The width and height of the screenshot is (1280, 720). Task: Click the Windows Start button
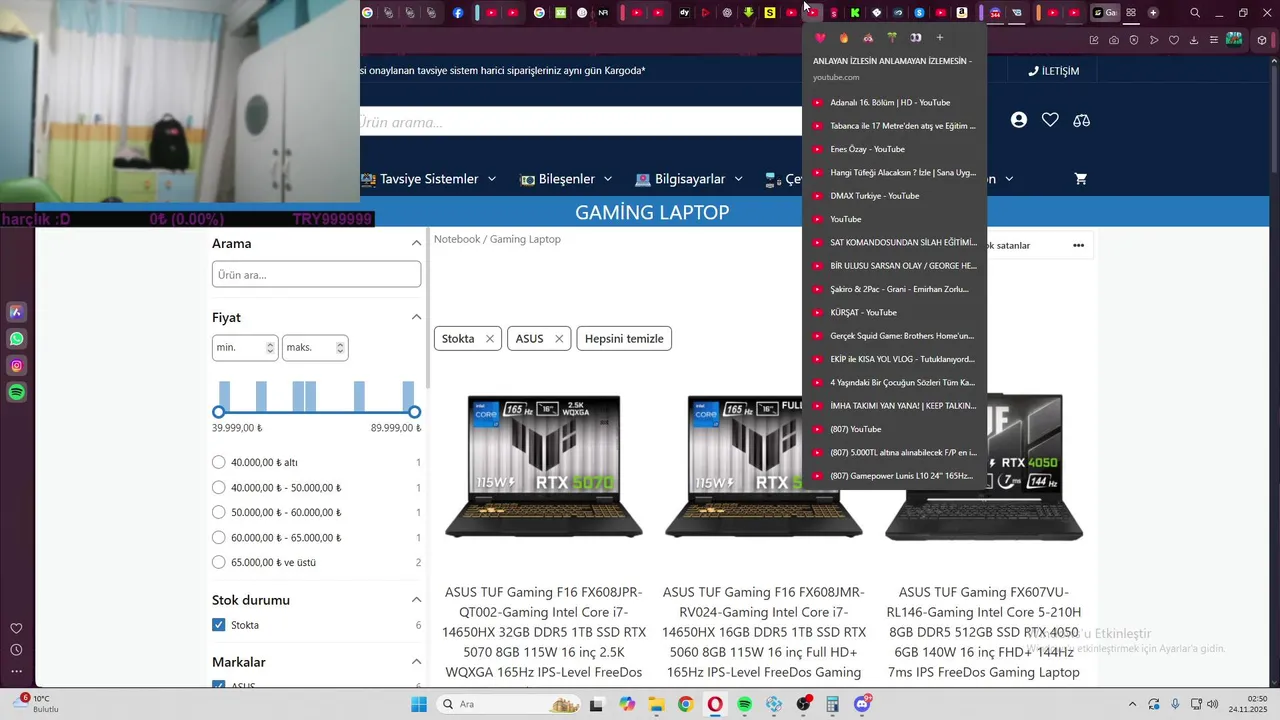pos(419,704)
